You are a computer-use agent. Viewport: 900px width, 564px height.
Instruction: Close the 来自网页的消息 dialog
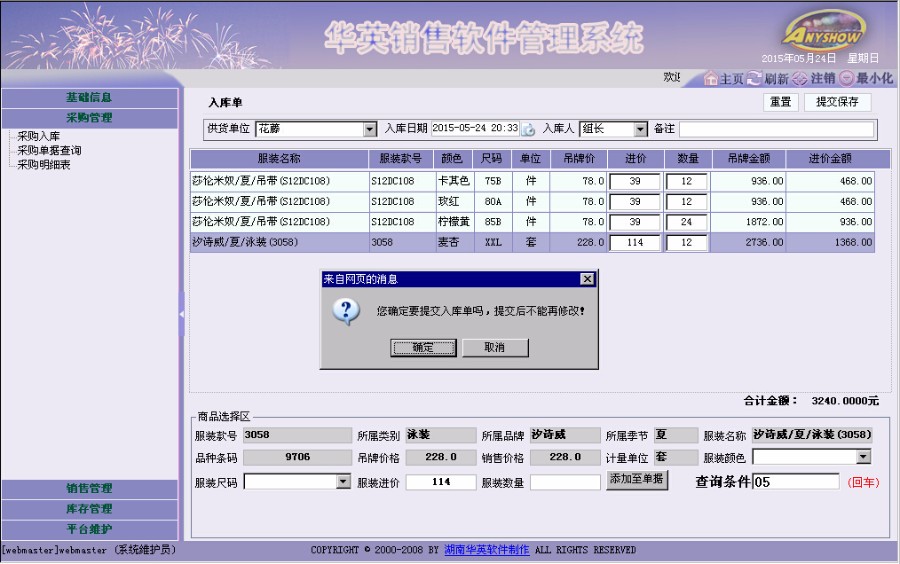(x=587, y=279)
